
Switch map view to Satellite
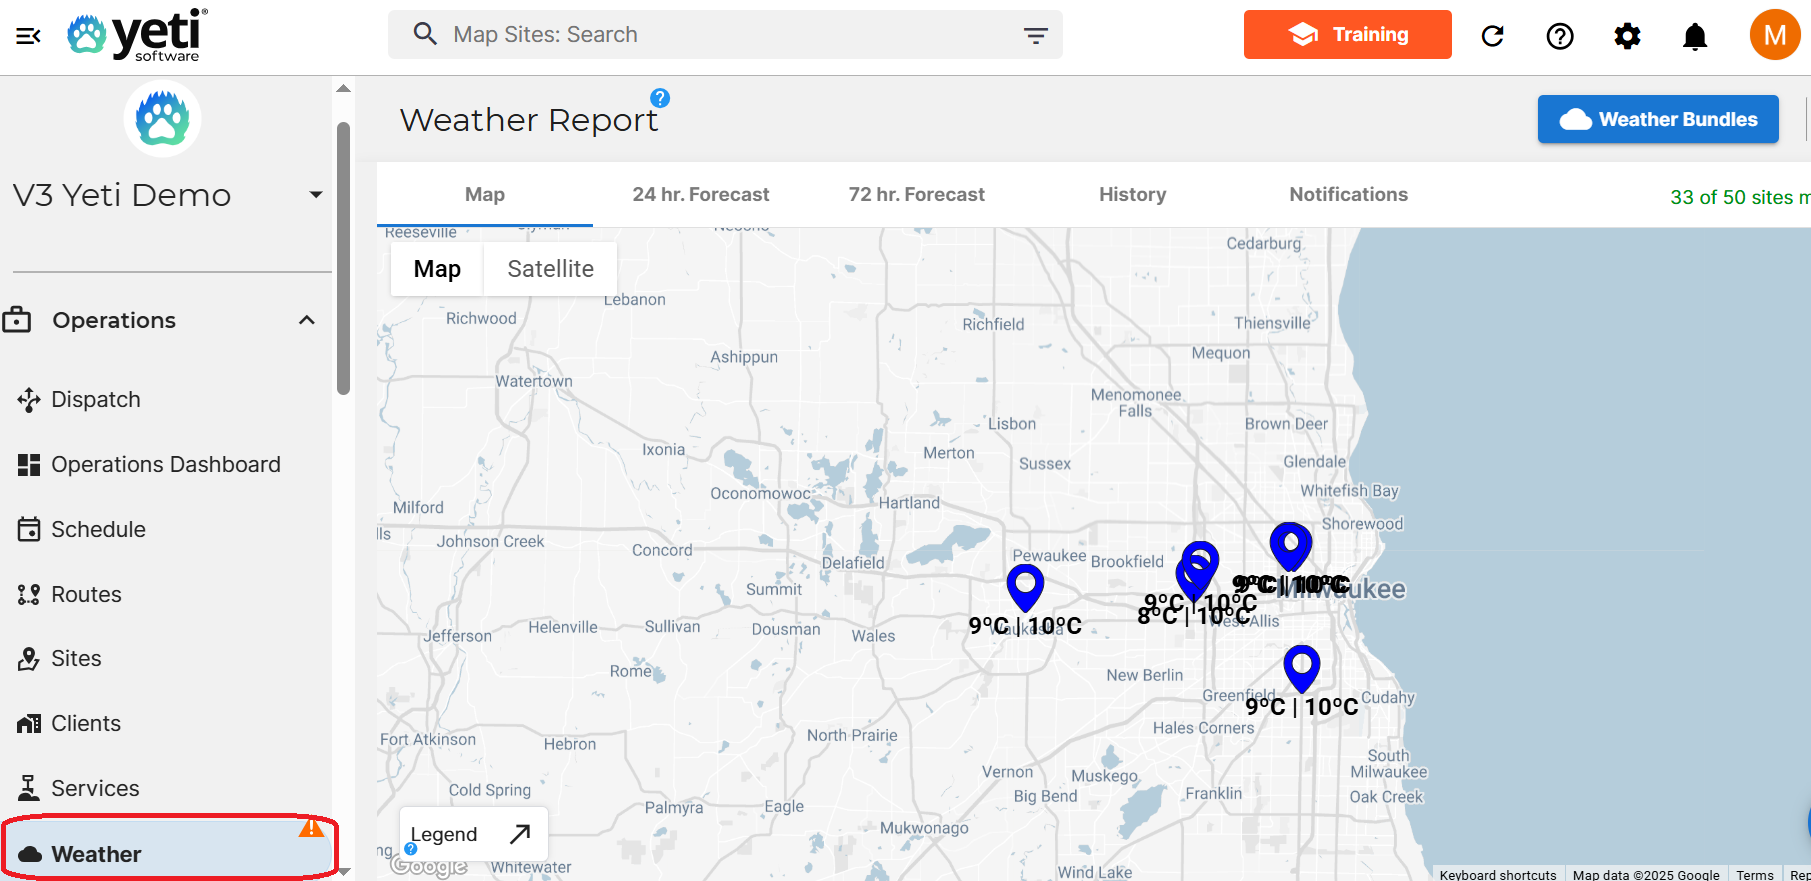tap(550, 269)
